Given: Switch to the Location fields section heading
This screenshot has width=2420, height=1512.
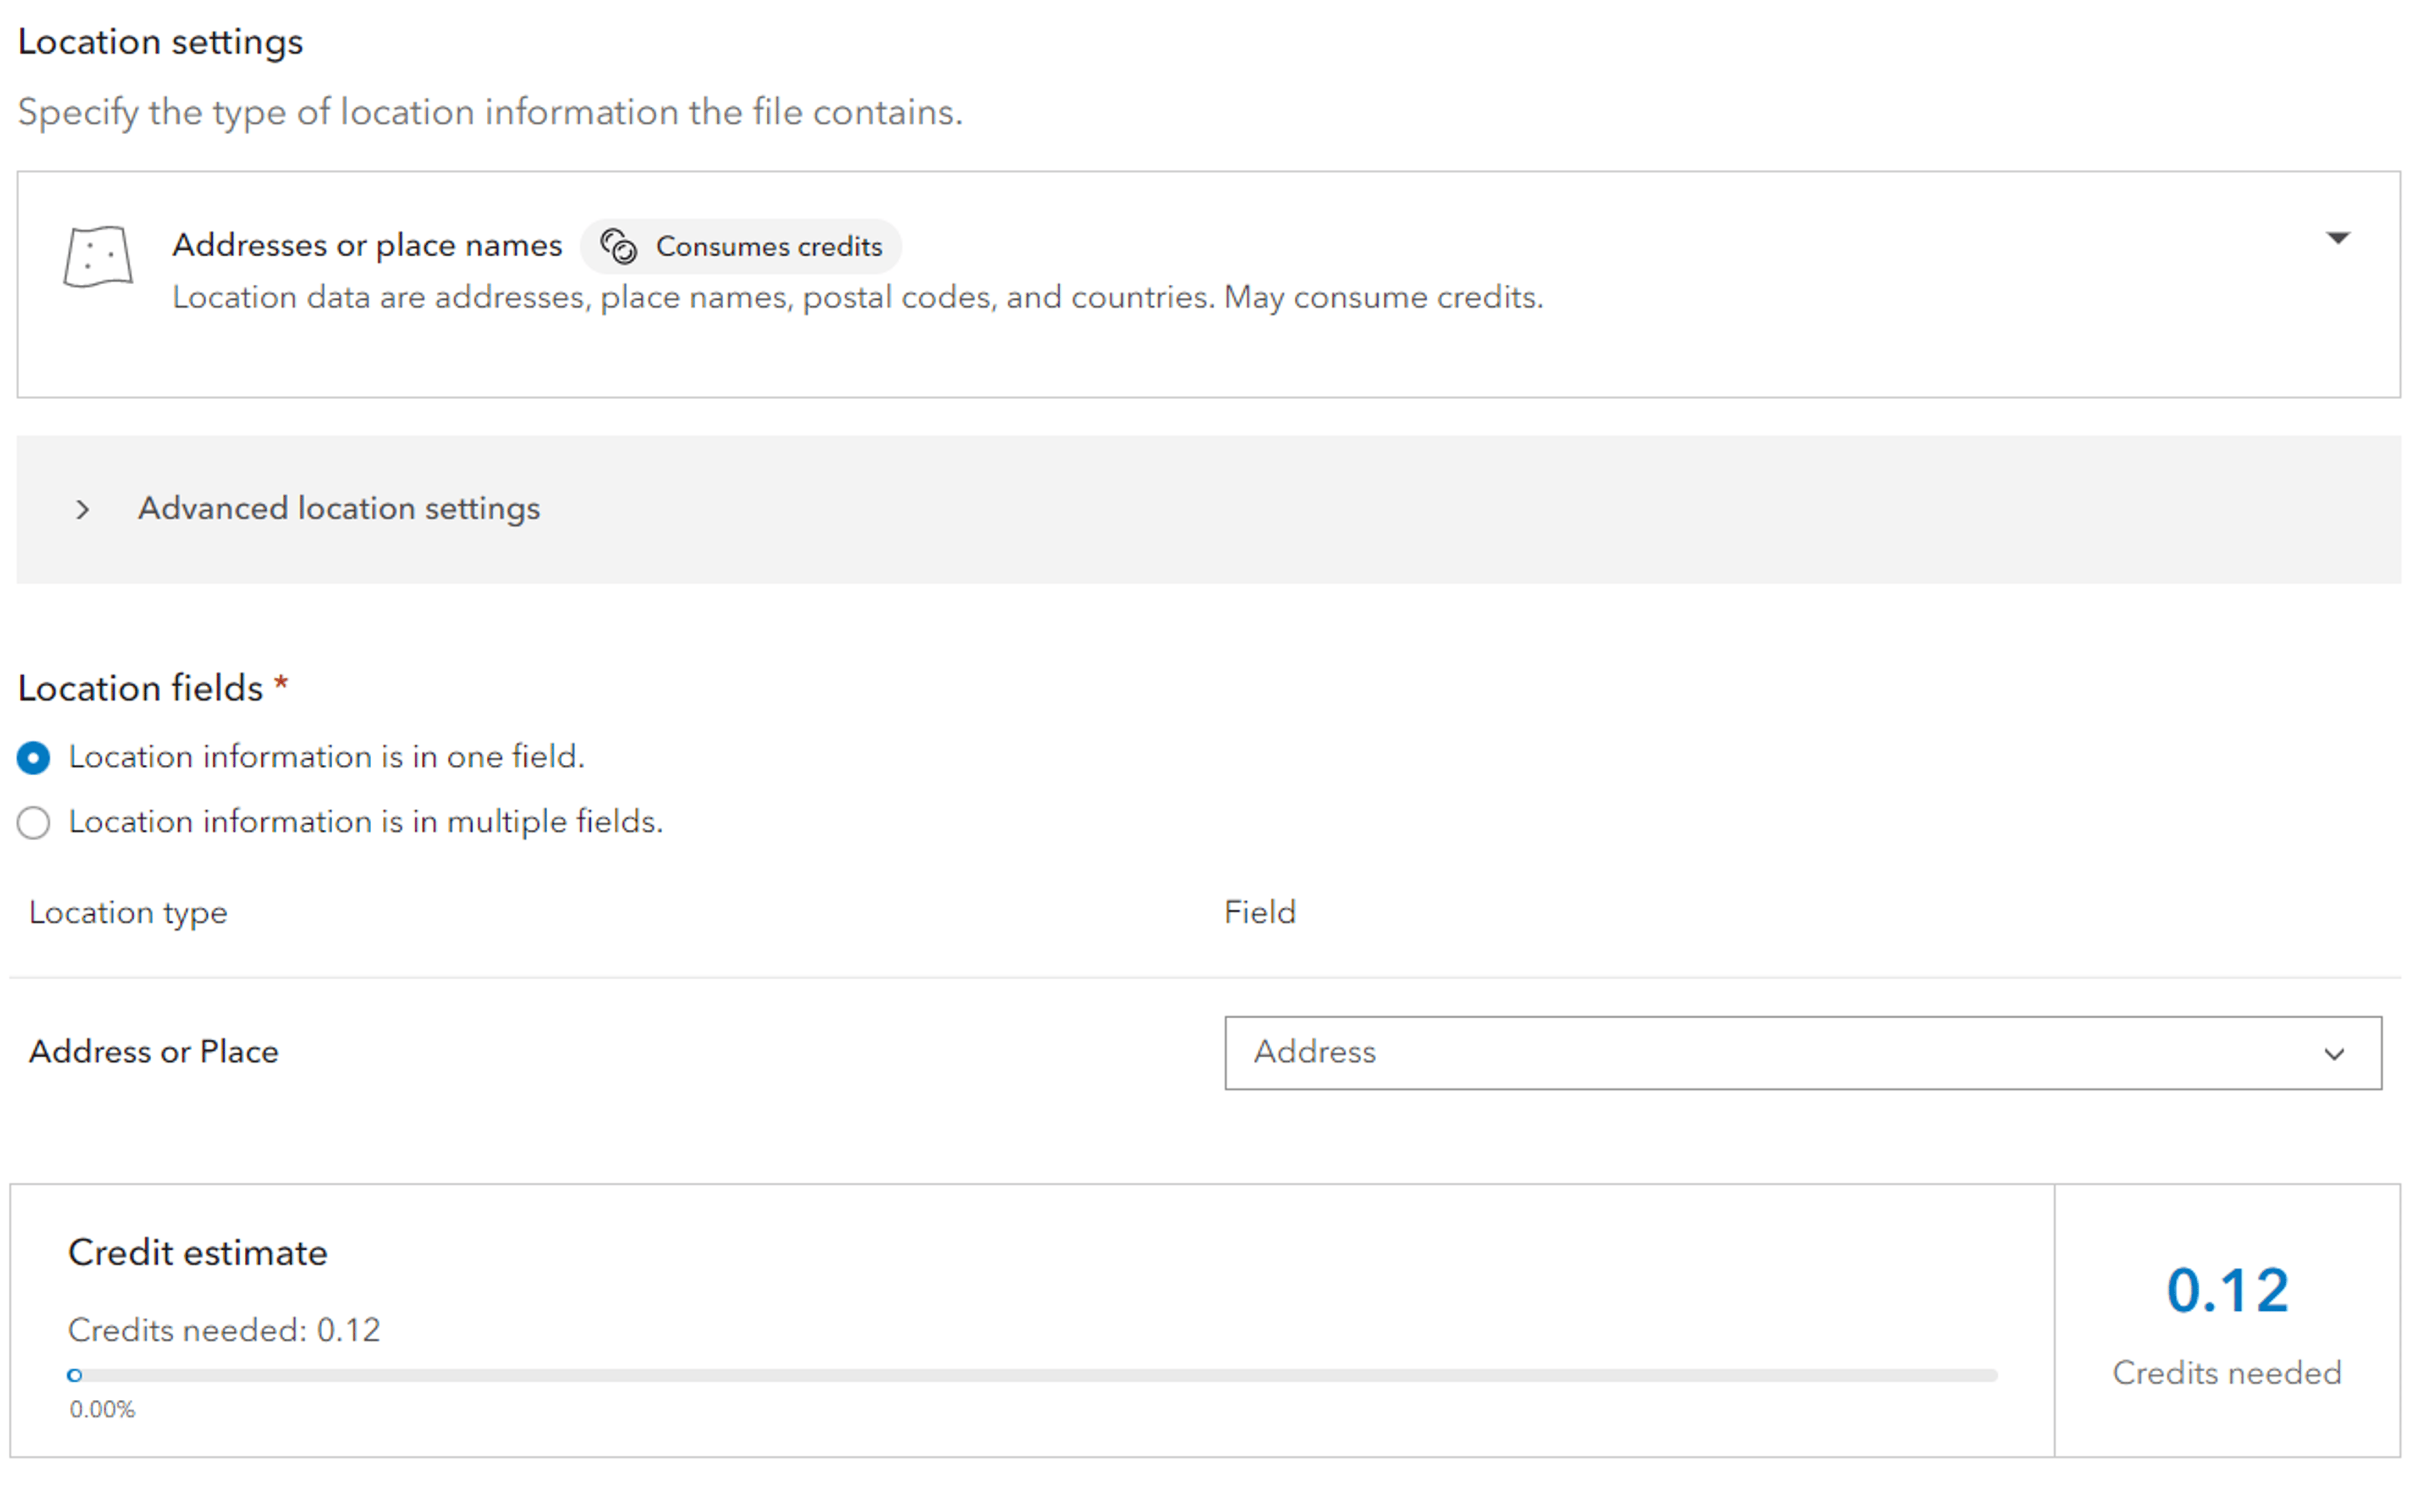Looking at the screenshot, I should [x=141, y=687].
